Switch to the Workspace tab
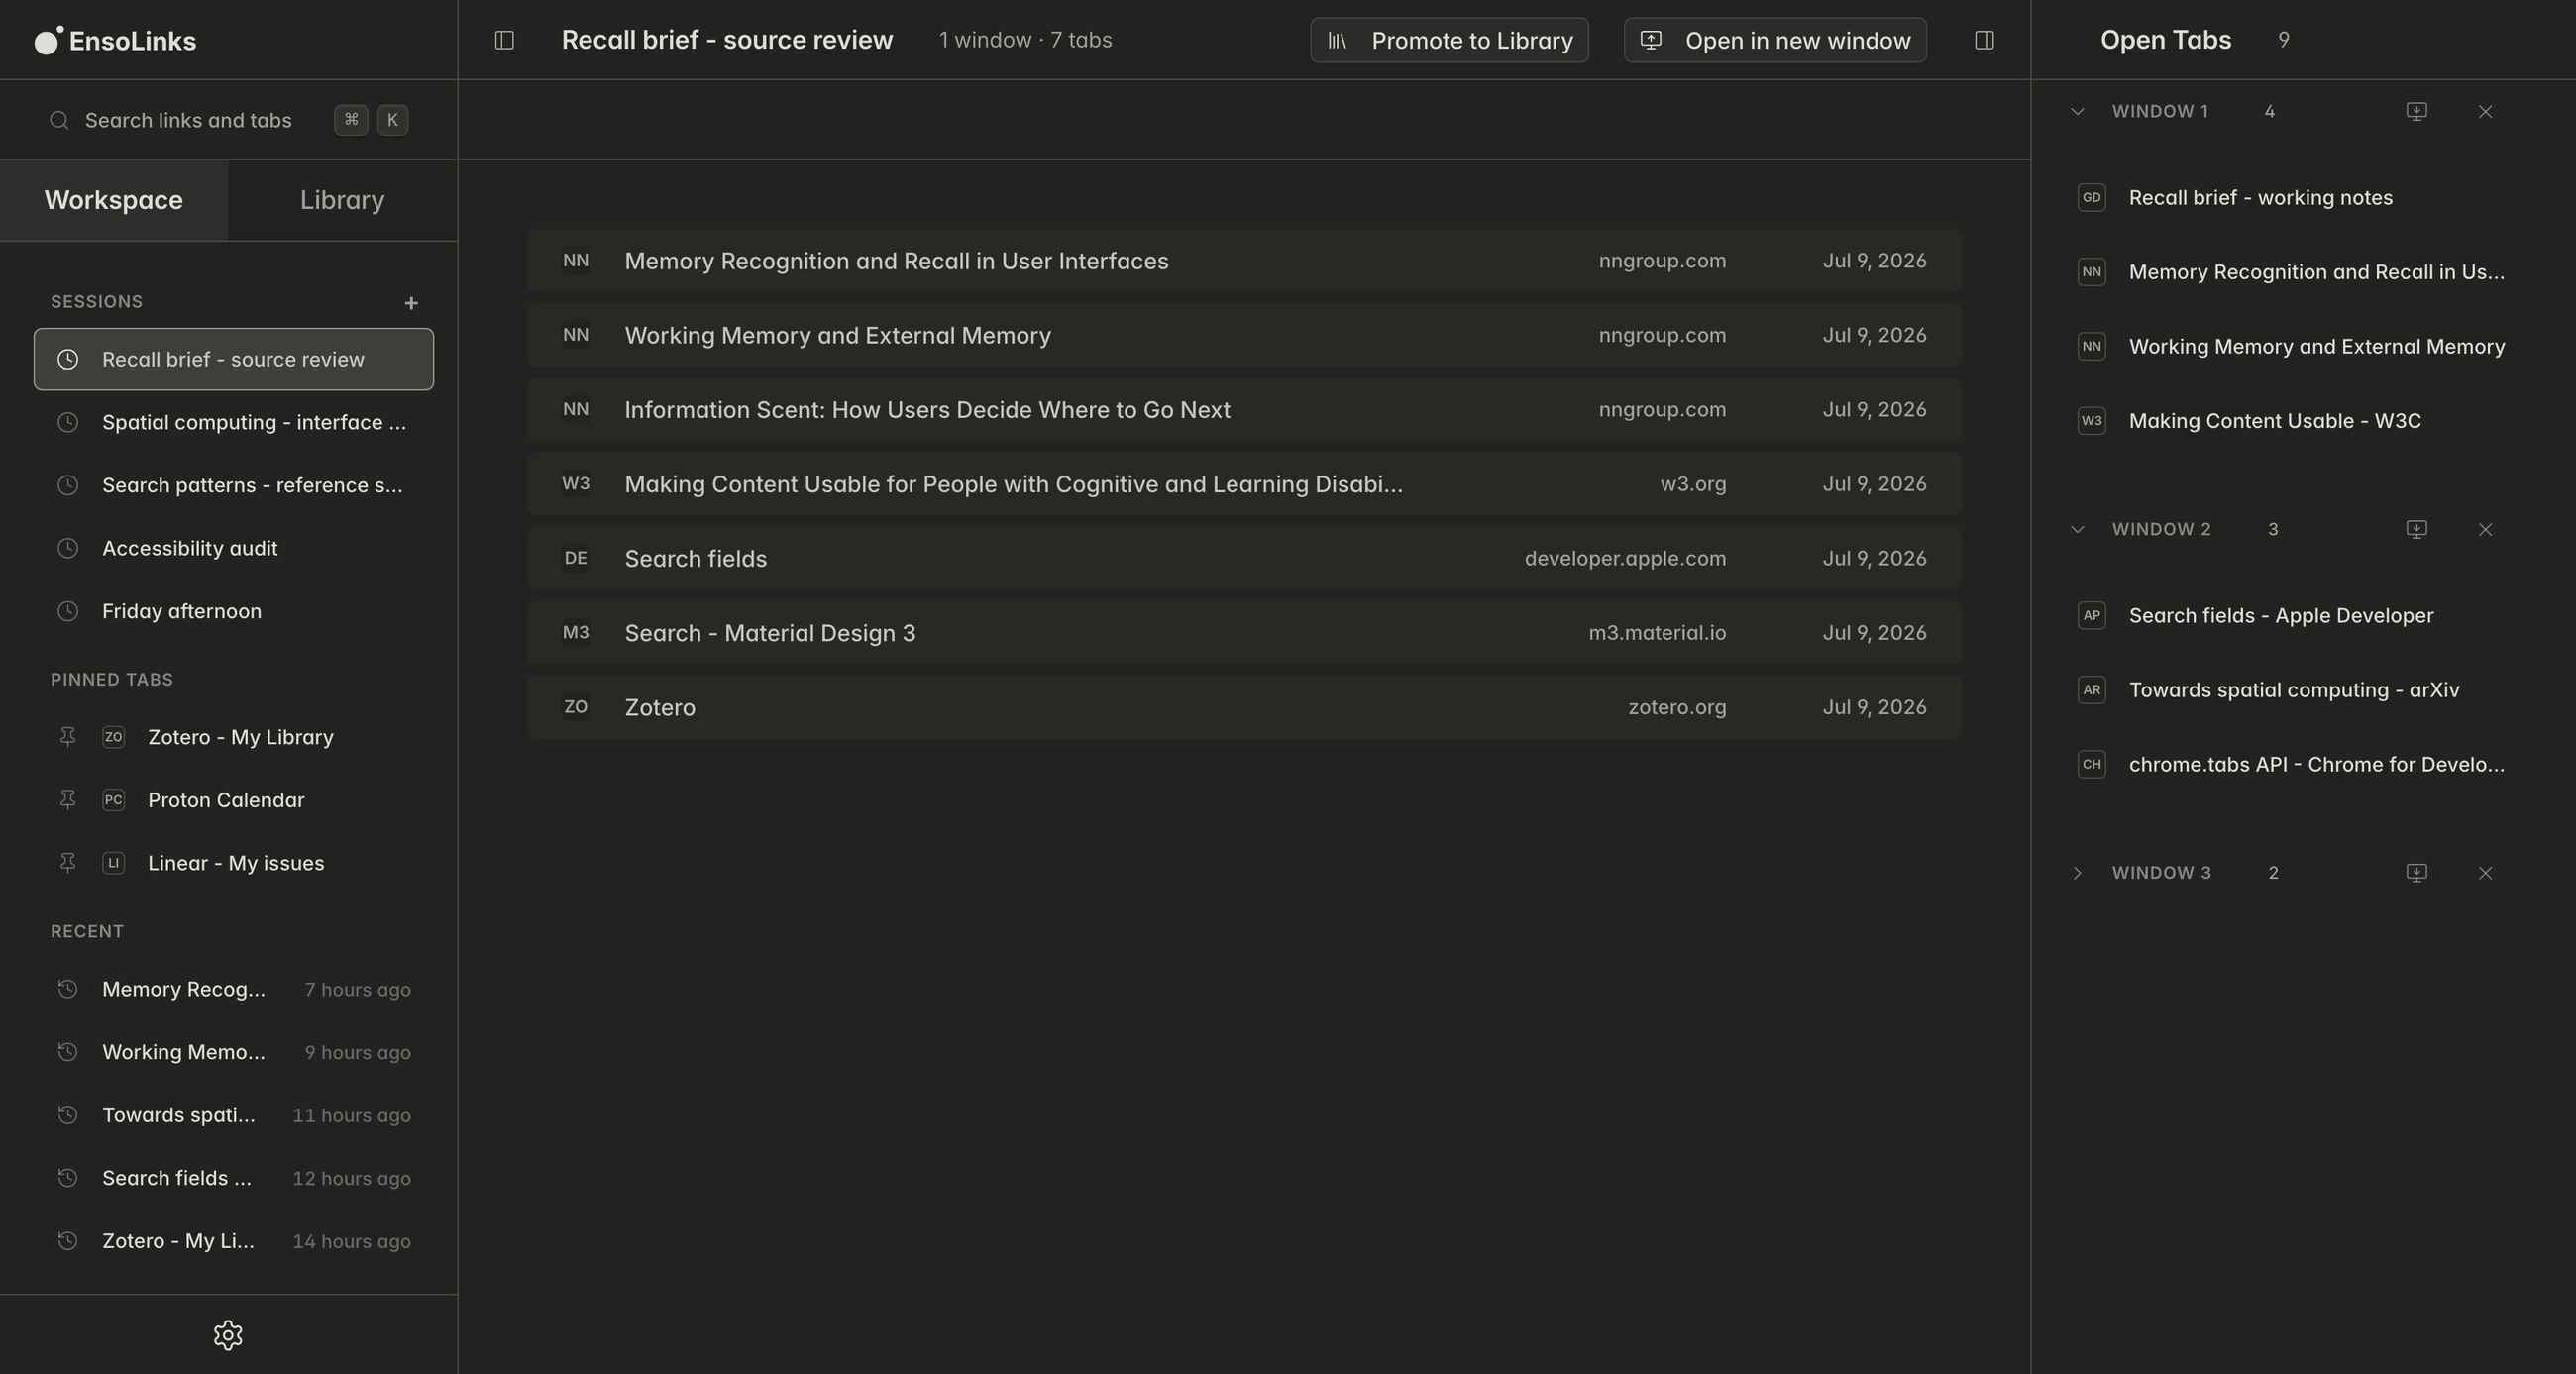This screenshot has height=1374, width=2576. (114, 200)
